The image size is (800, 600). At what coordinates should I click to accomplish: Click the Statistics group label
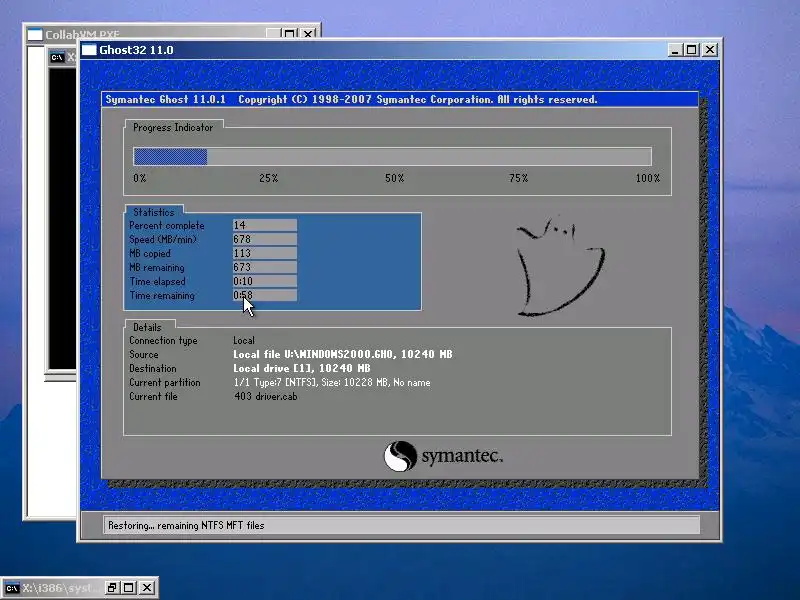[154, 212]
